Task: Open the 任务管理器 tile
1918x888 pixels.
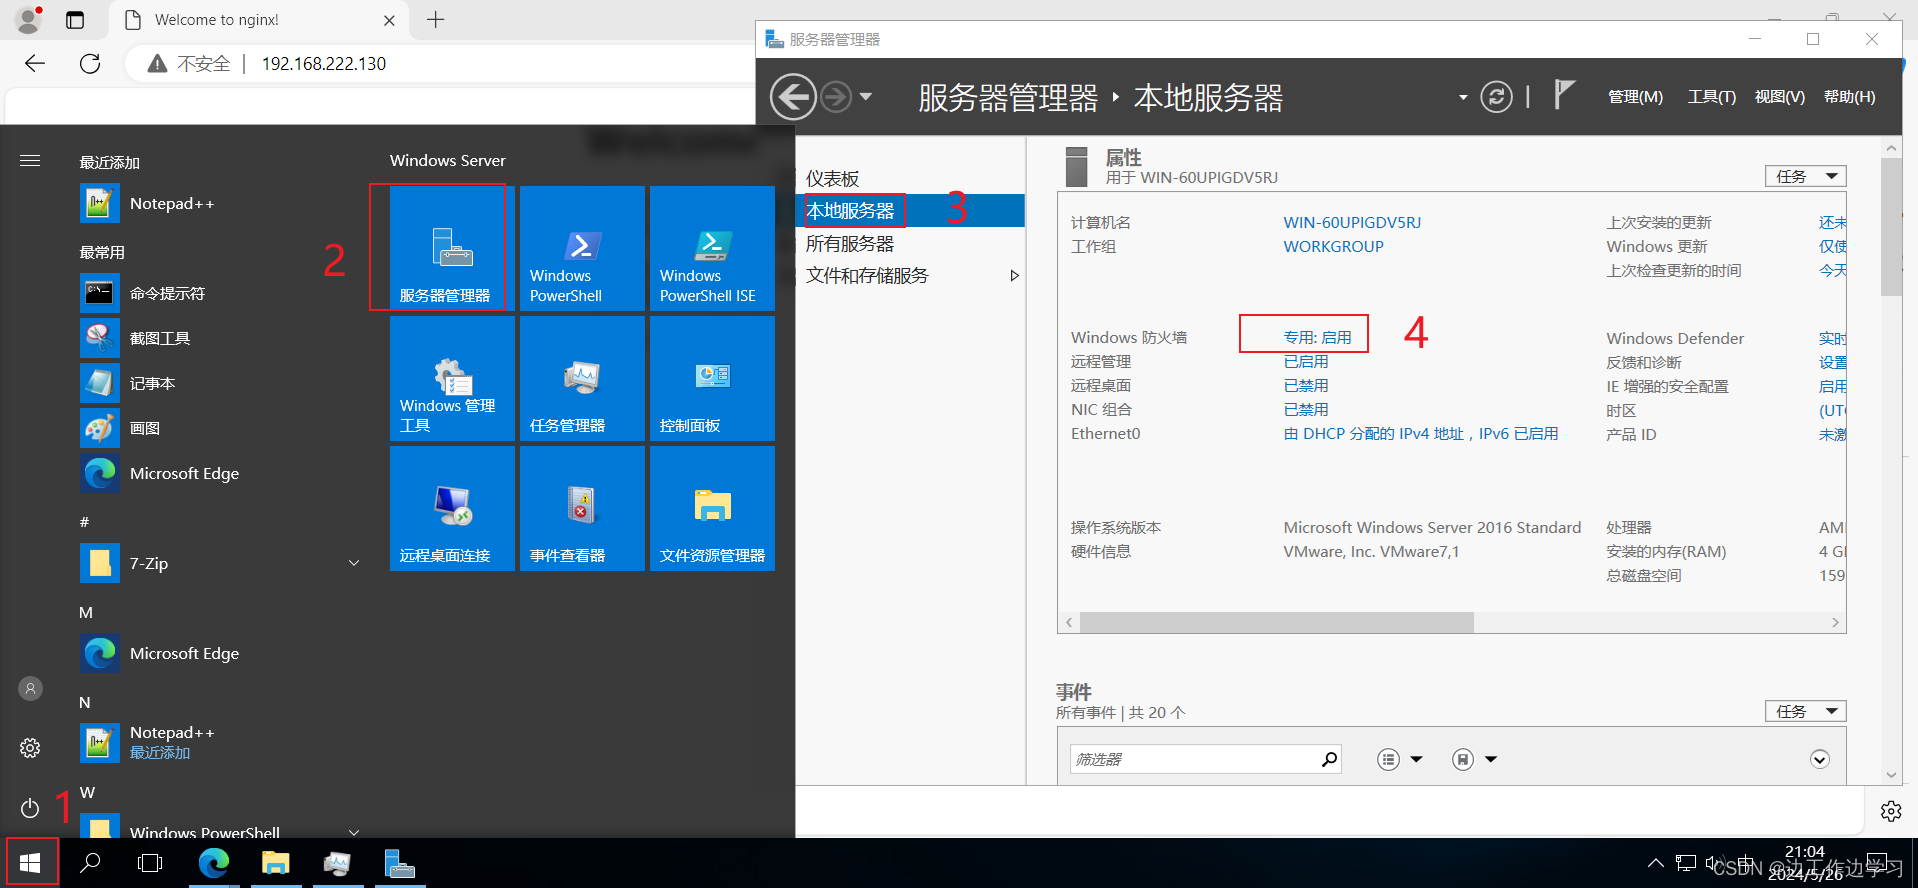Action: tap(582, 378)
